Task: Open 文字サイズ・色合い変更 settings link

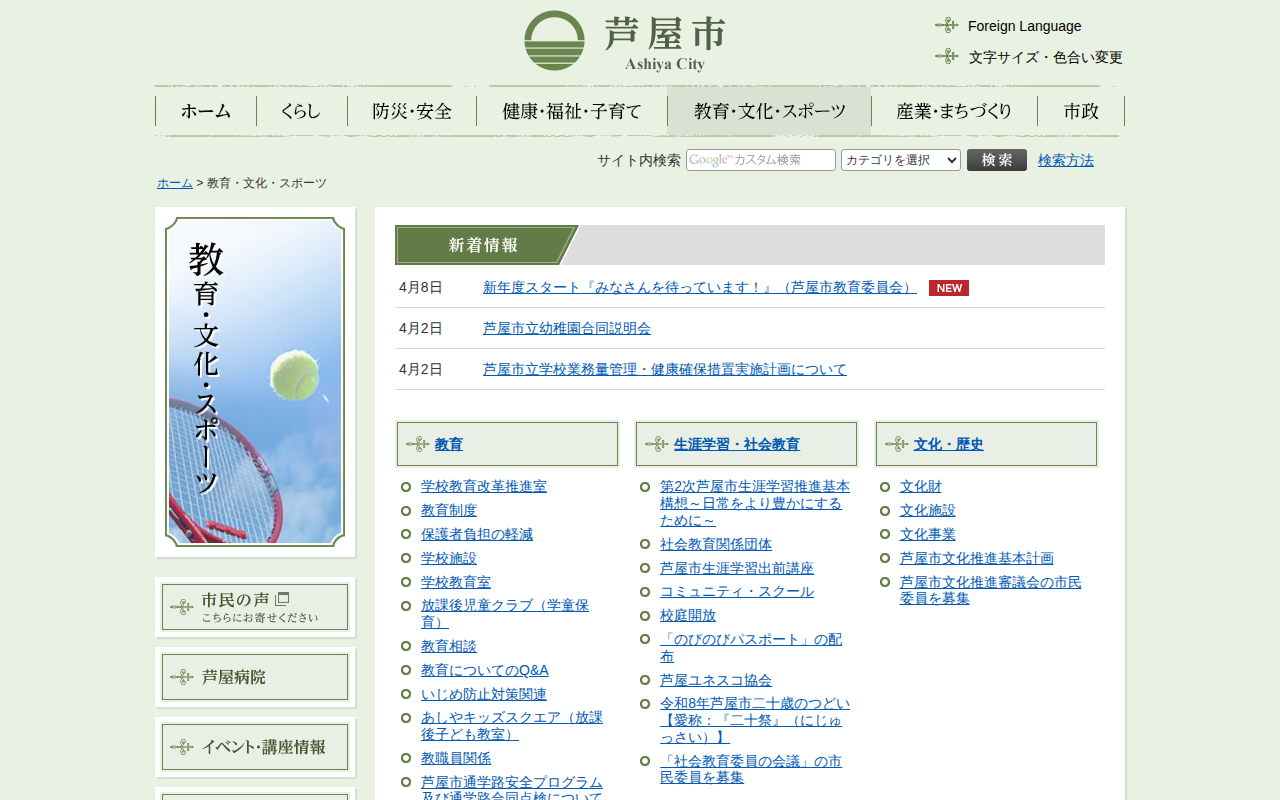Action: [x=1046, y=57]
